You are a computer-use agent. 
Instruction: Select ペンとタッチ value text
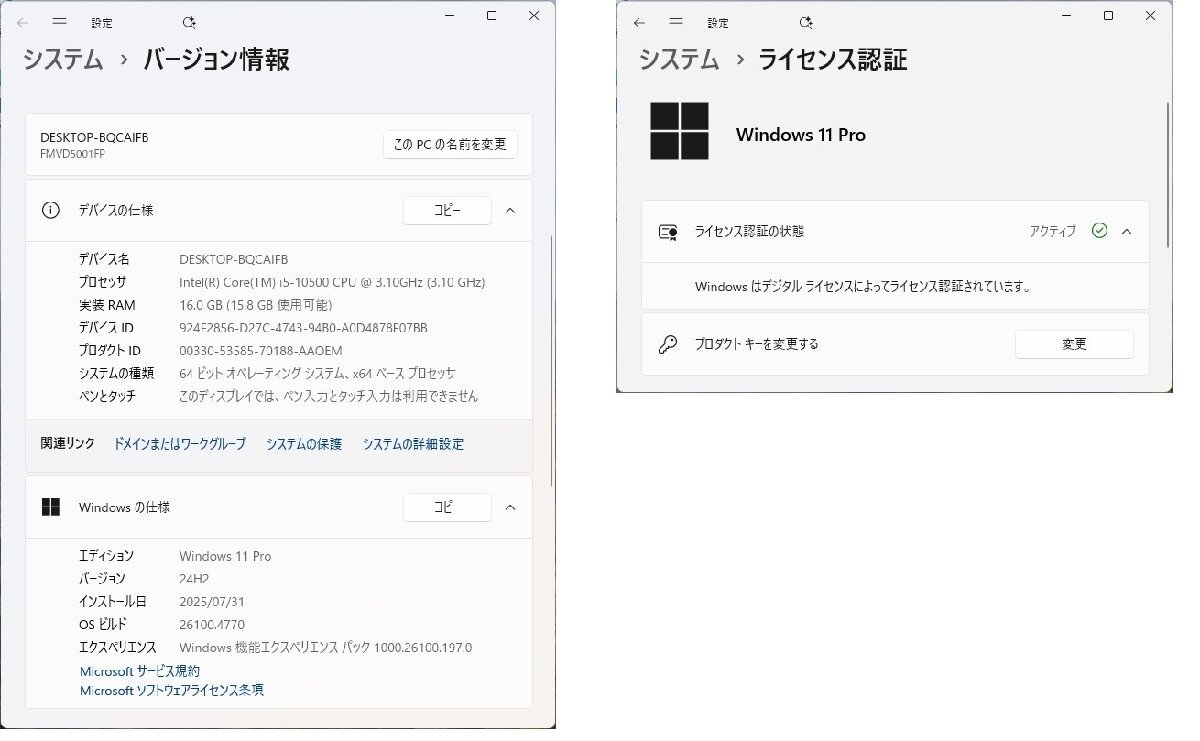[x=329, y=396]
